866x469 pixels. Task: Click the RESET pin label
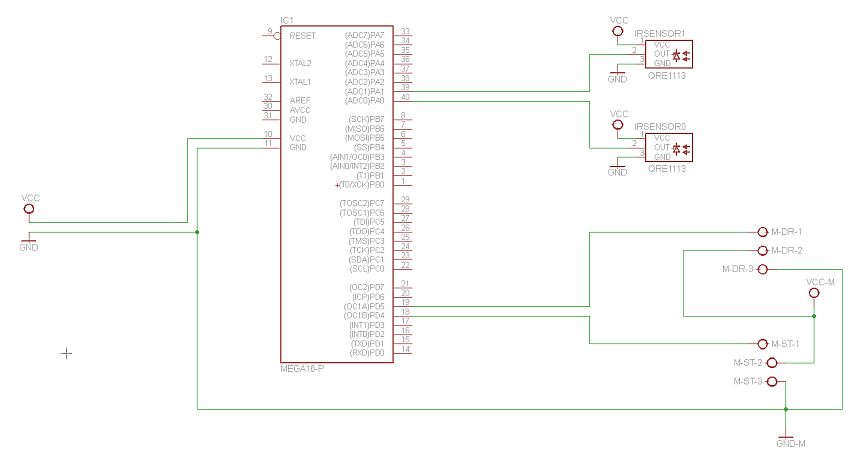303,36
